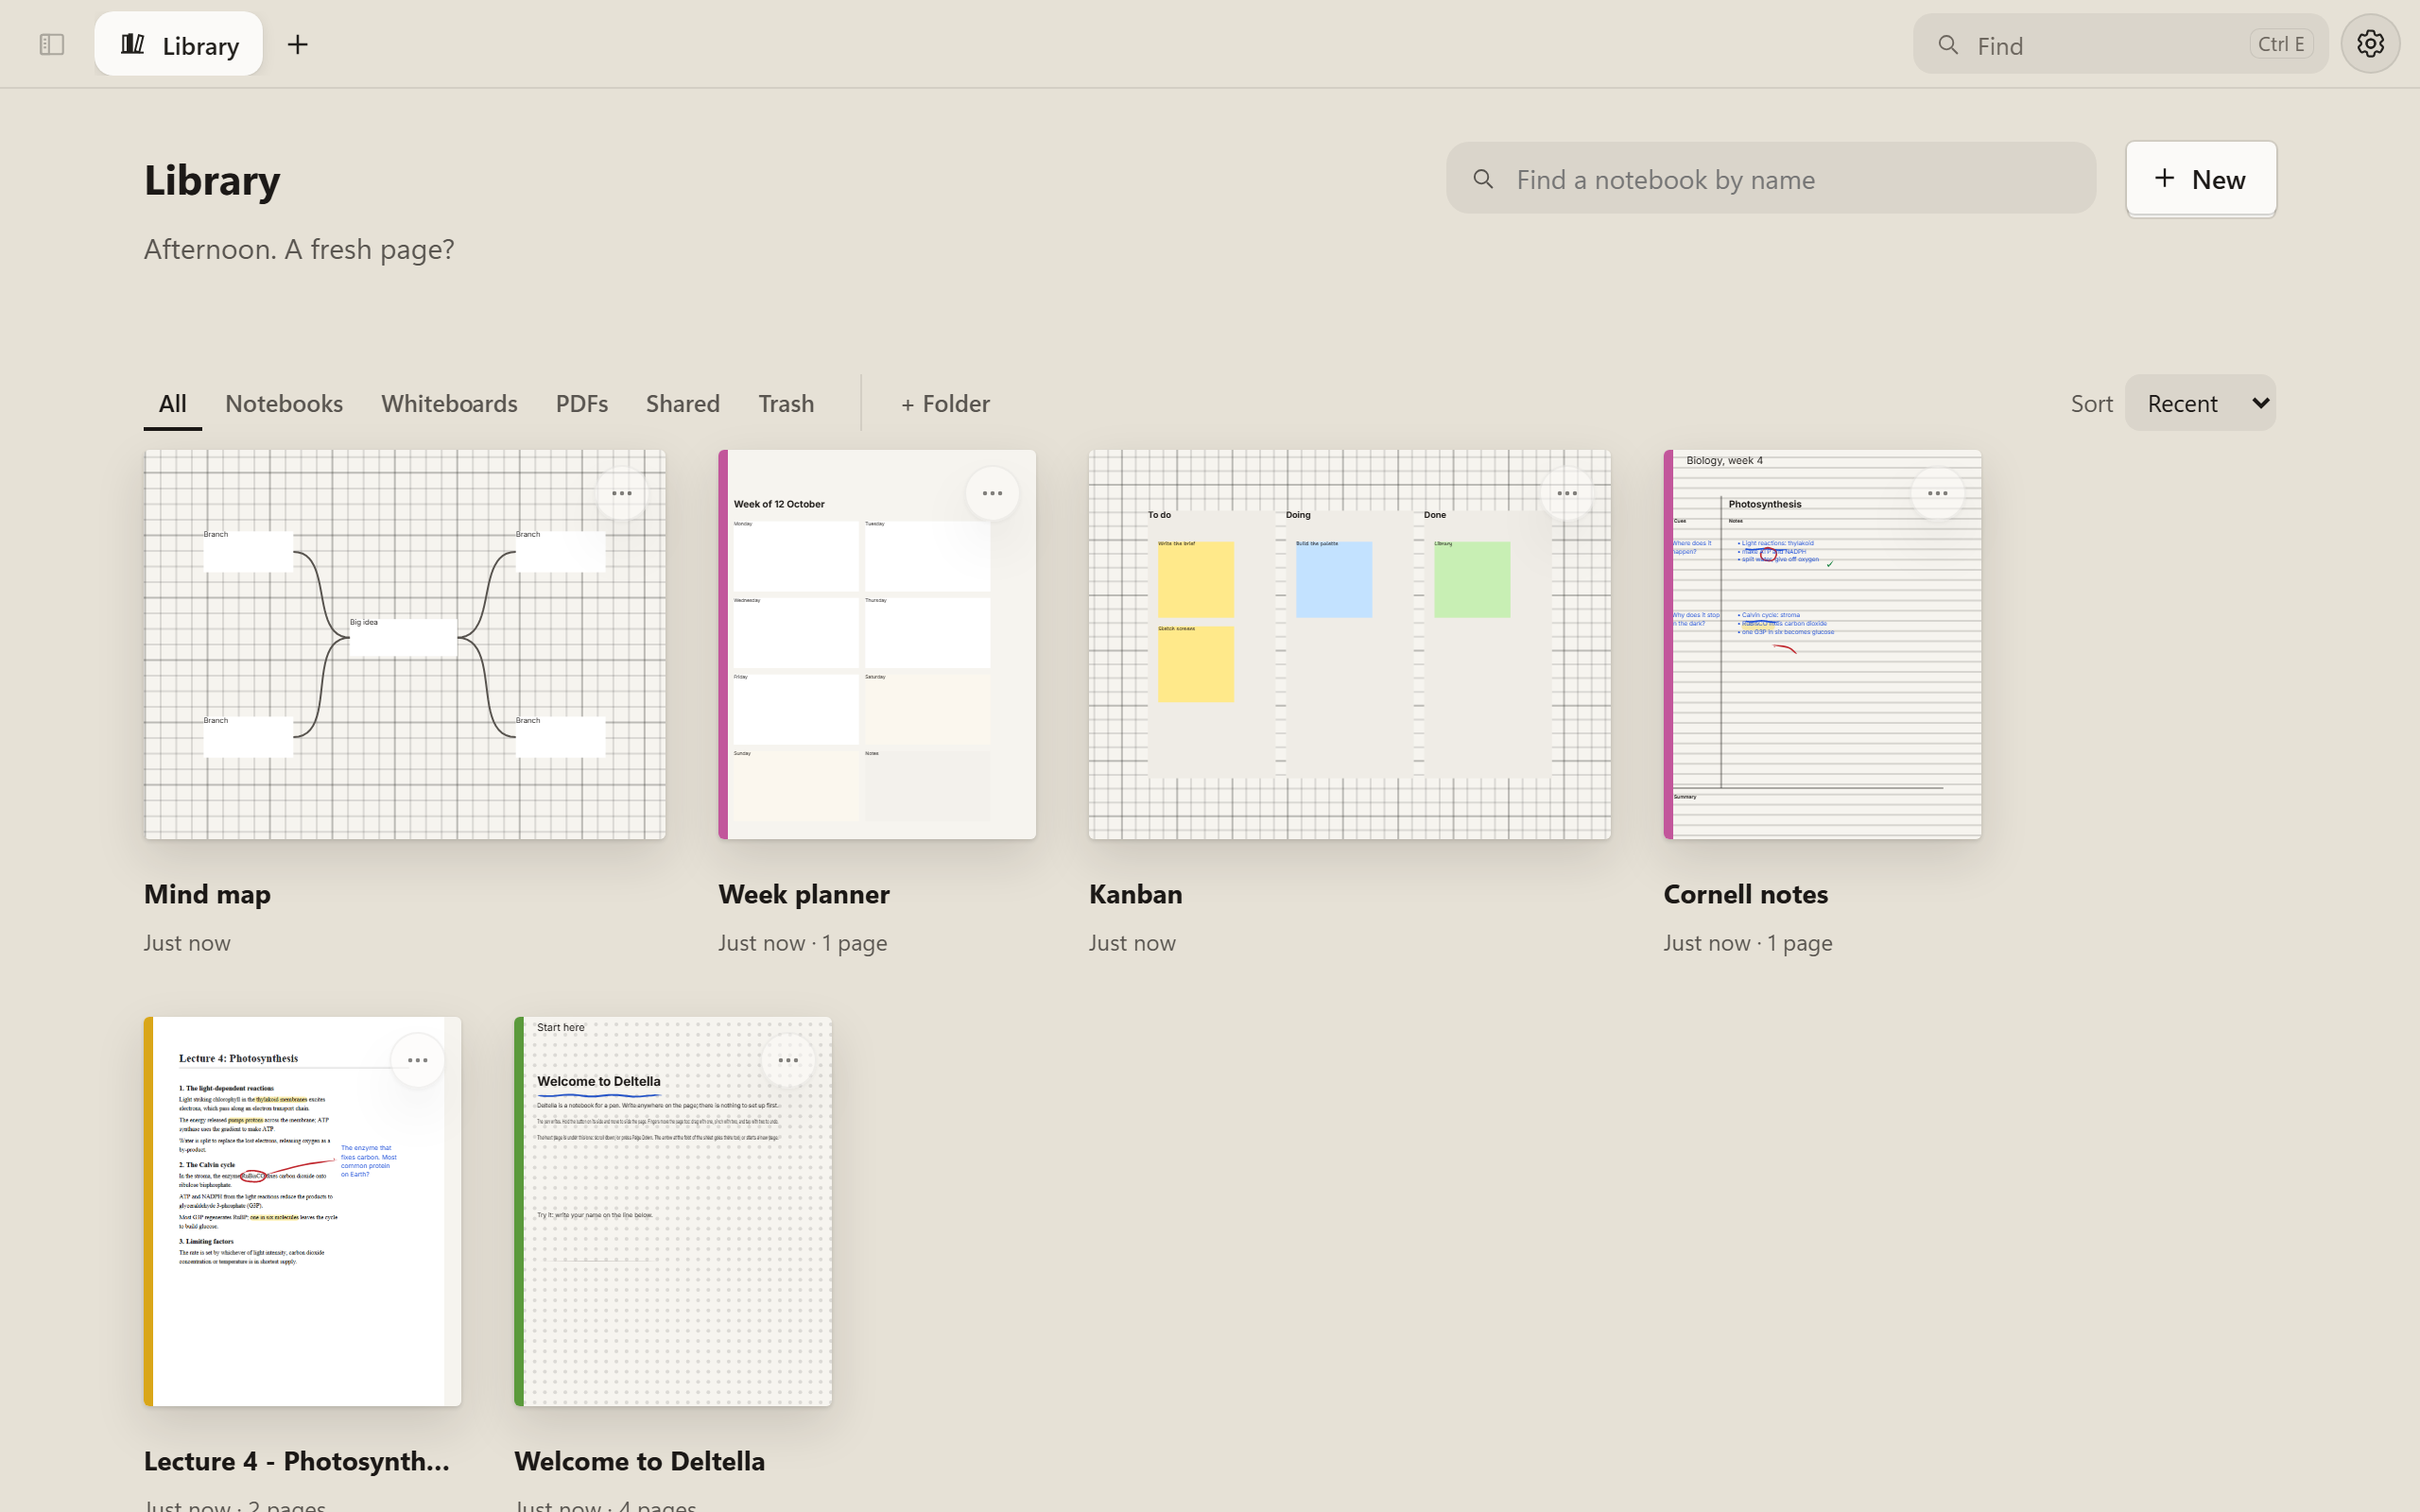This screenshot has height=1512, width=2420.
Task: Open the Trash tab
Action: pos(786,403)
